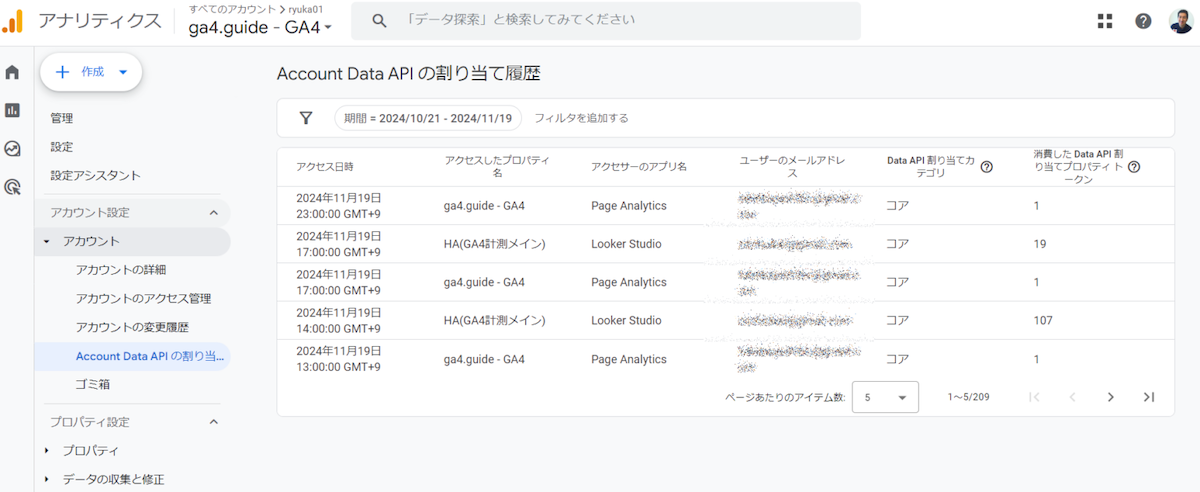
Task: Open 設定アシスタント in the sidebar
Action: 95,176
